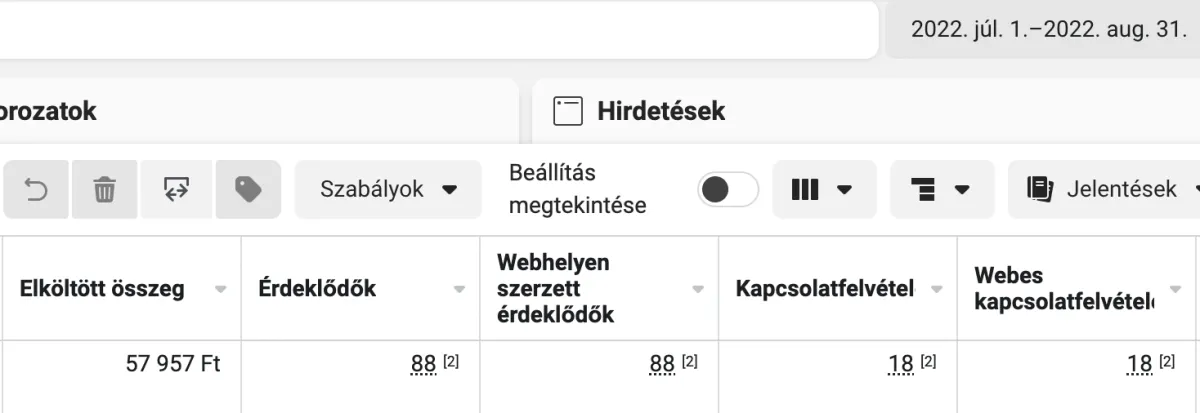Open the Szabályok dropdown
The image size is (1200, 413).
[x=387, y=189]
